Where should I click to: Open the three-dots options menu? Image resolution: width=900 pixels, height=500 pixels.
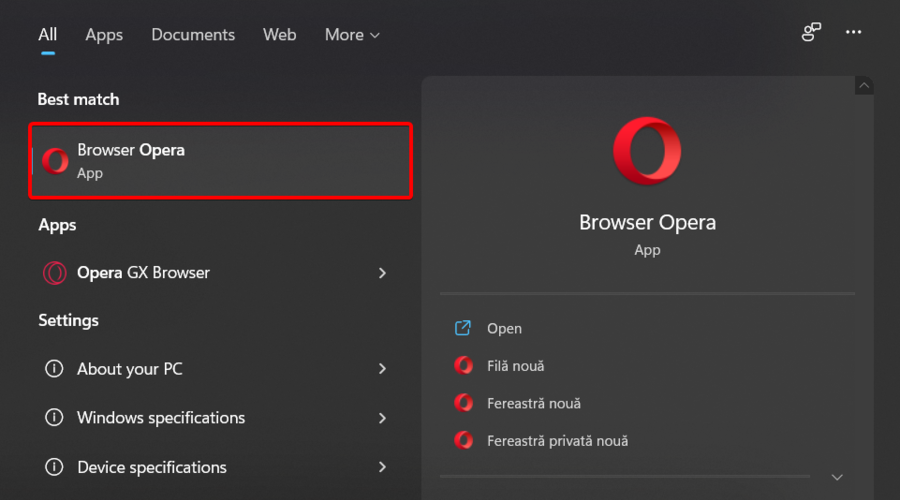[x=853, y=33]
